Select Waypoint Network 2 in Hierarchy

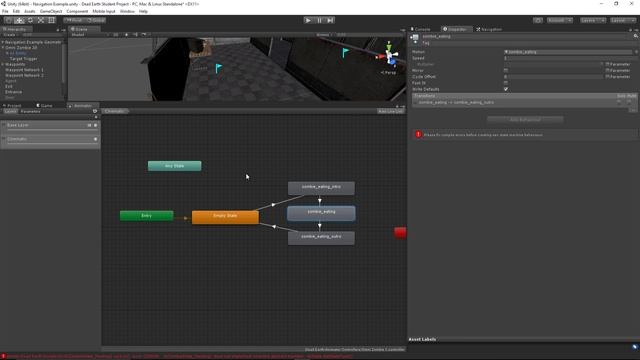pos(24,76)
